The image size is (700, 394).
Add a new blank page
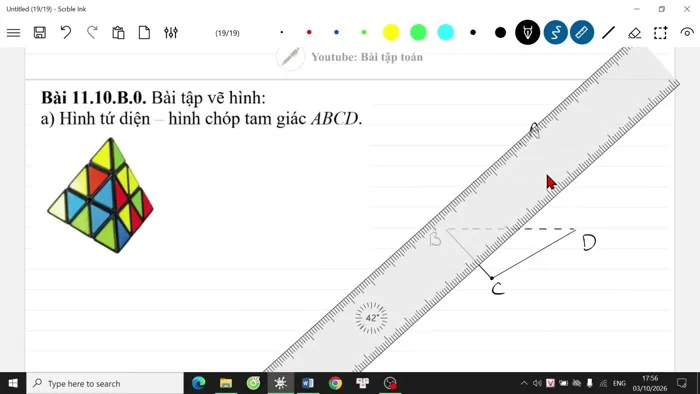[x=144, y=33]
